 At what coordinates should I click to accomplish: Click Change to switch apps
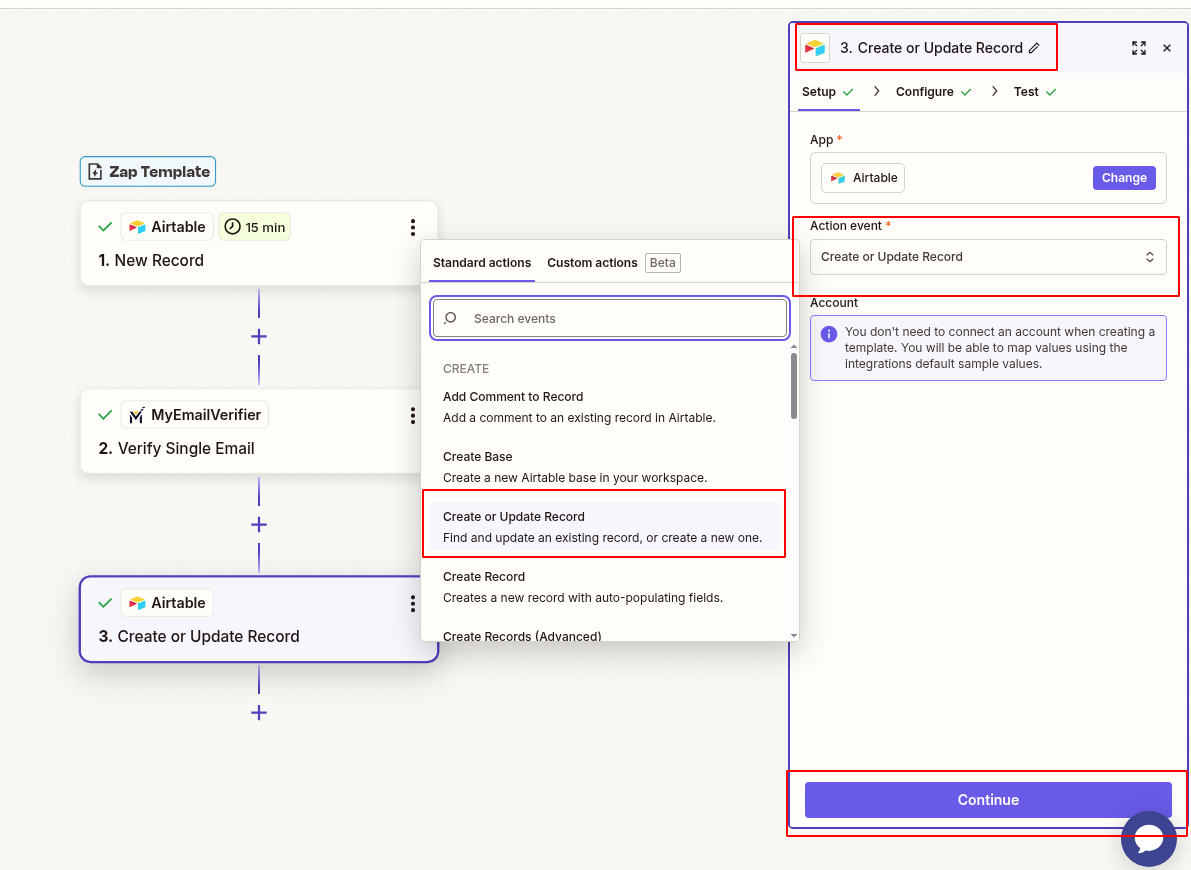point(1124,177)
